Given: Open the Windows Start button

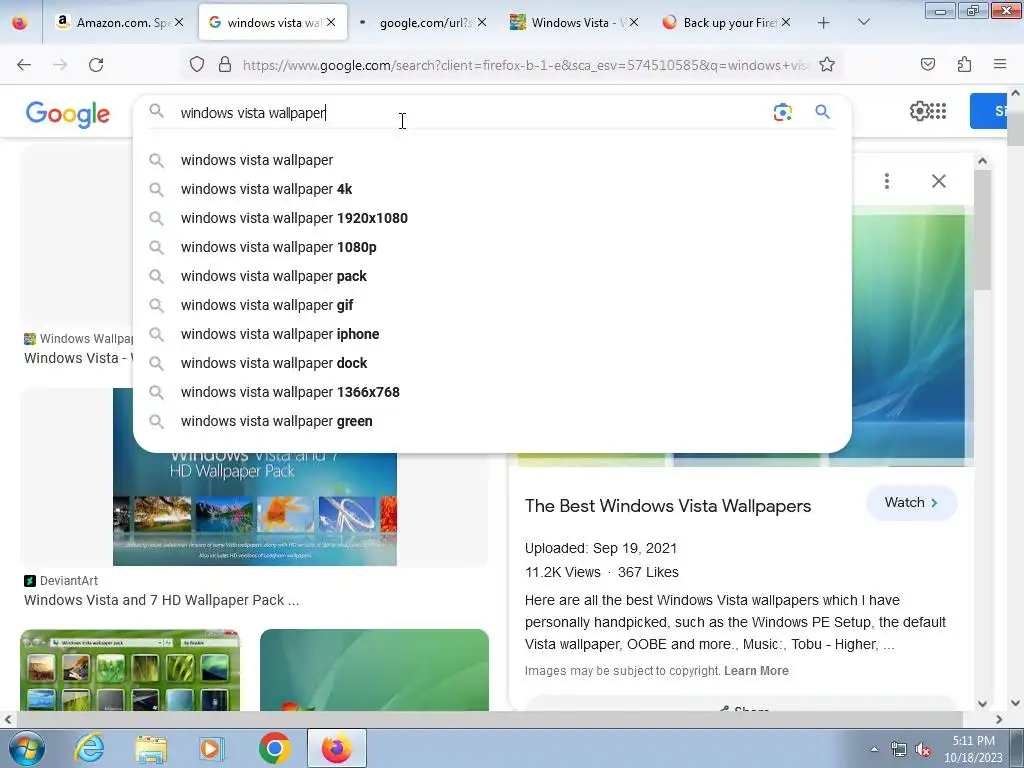Looking at the screenshot, I should coord(27,748).
